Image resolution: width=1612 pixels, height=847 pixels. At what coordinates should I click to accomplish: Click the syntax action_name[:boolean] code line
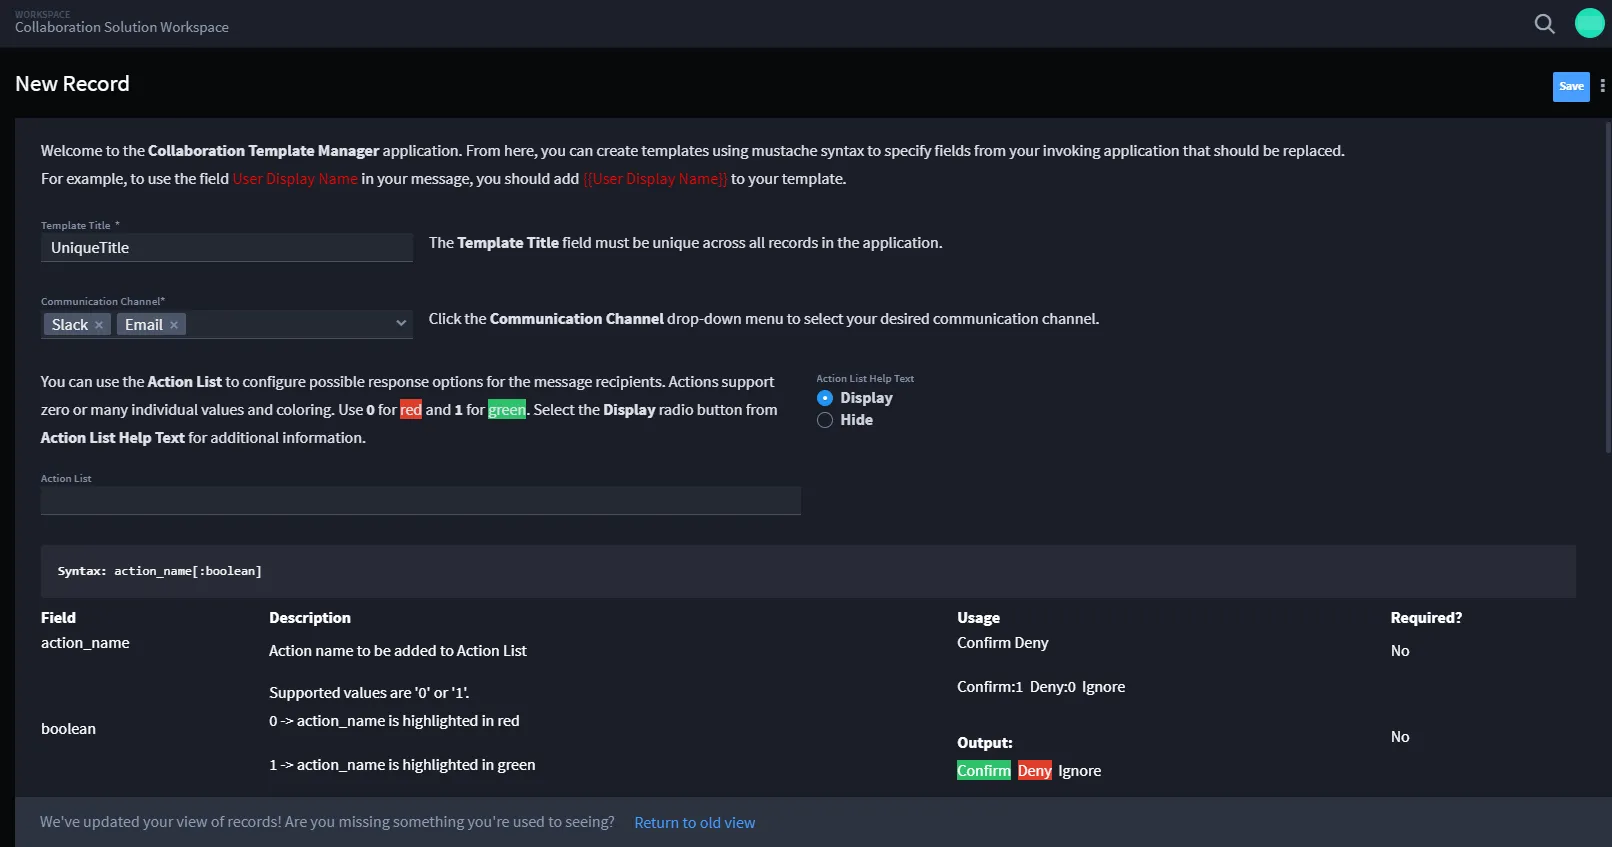coord(160,571)
